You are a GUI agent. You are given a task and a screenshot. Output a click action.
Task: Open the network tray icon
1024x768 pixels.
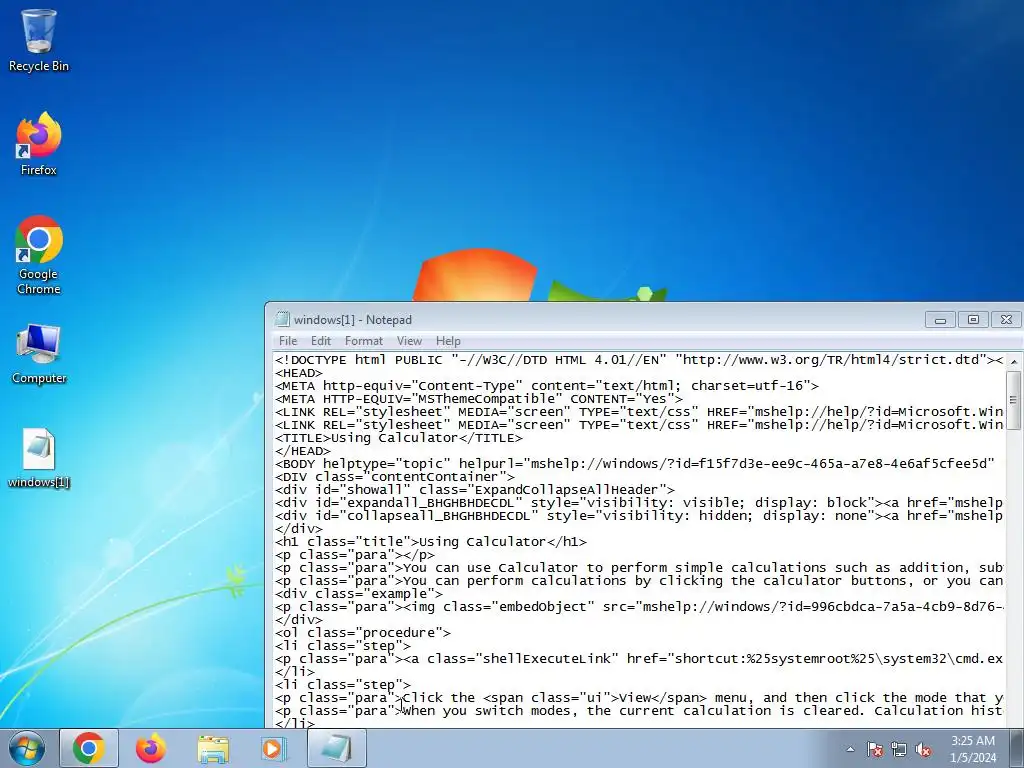tap(899, 749)
